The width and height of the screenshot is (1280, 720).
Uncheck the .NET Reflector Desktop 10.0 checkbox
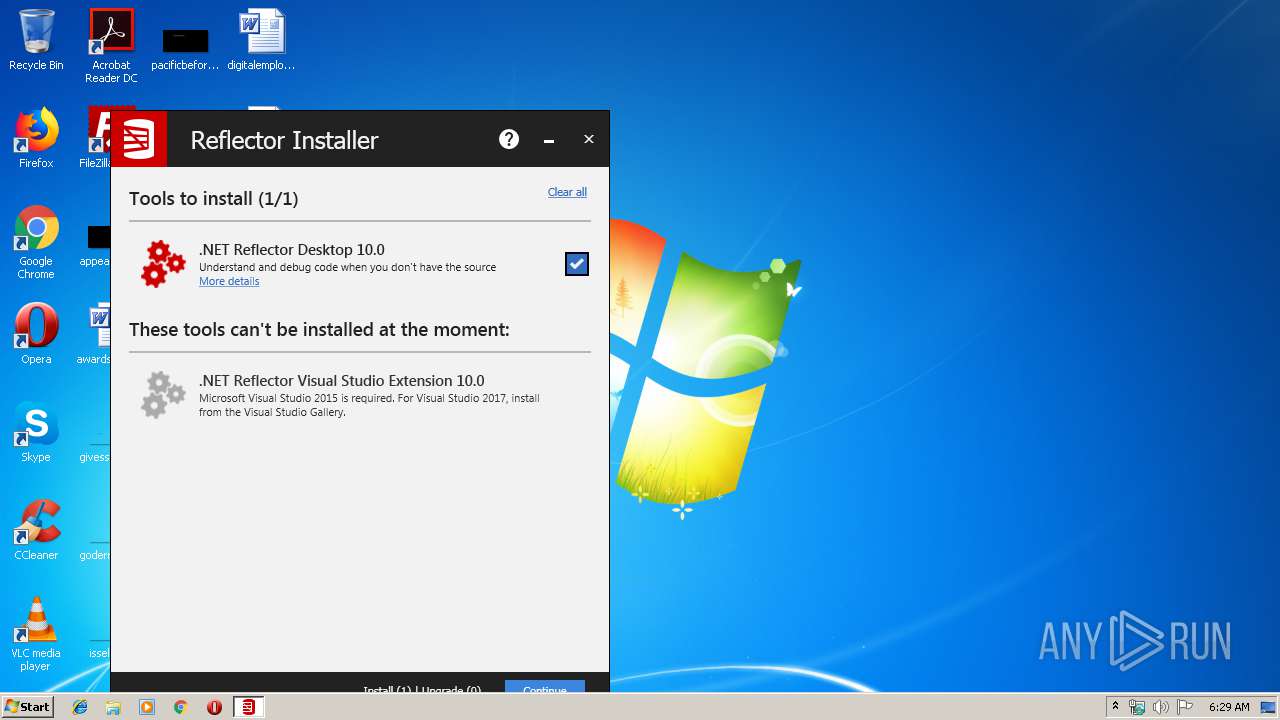tap(577, 264)
